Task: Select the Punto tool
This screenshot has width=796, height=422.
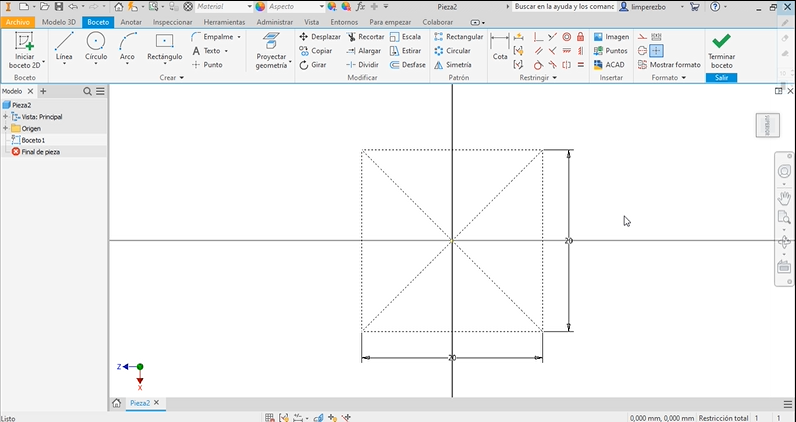Action: point(207,65)
